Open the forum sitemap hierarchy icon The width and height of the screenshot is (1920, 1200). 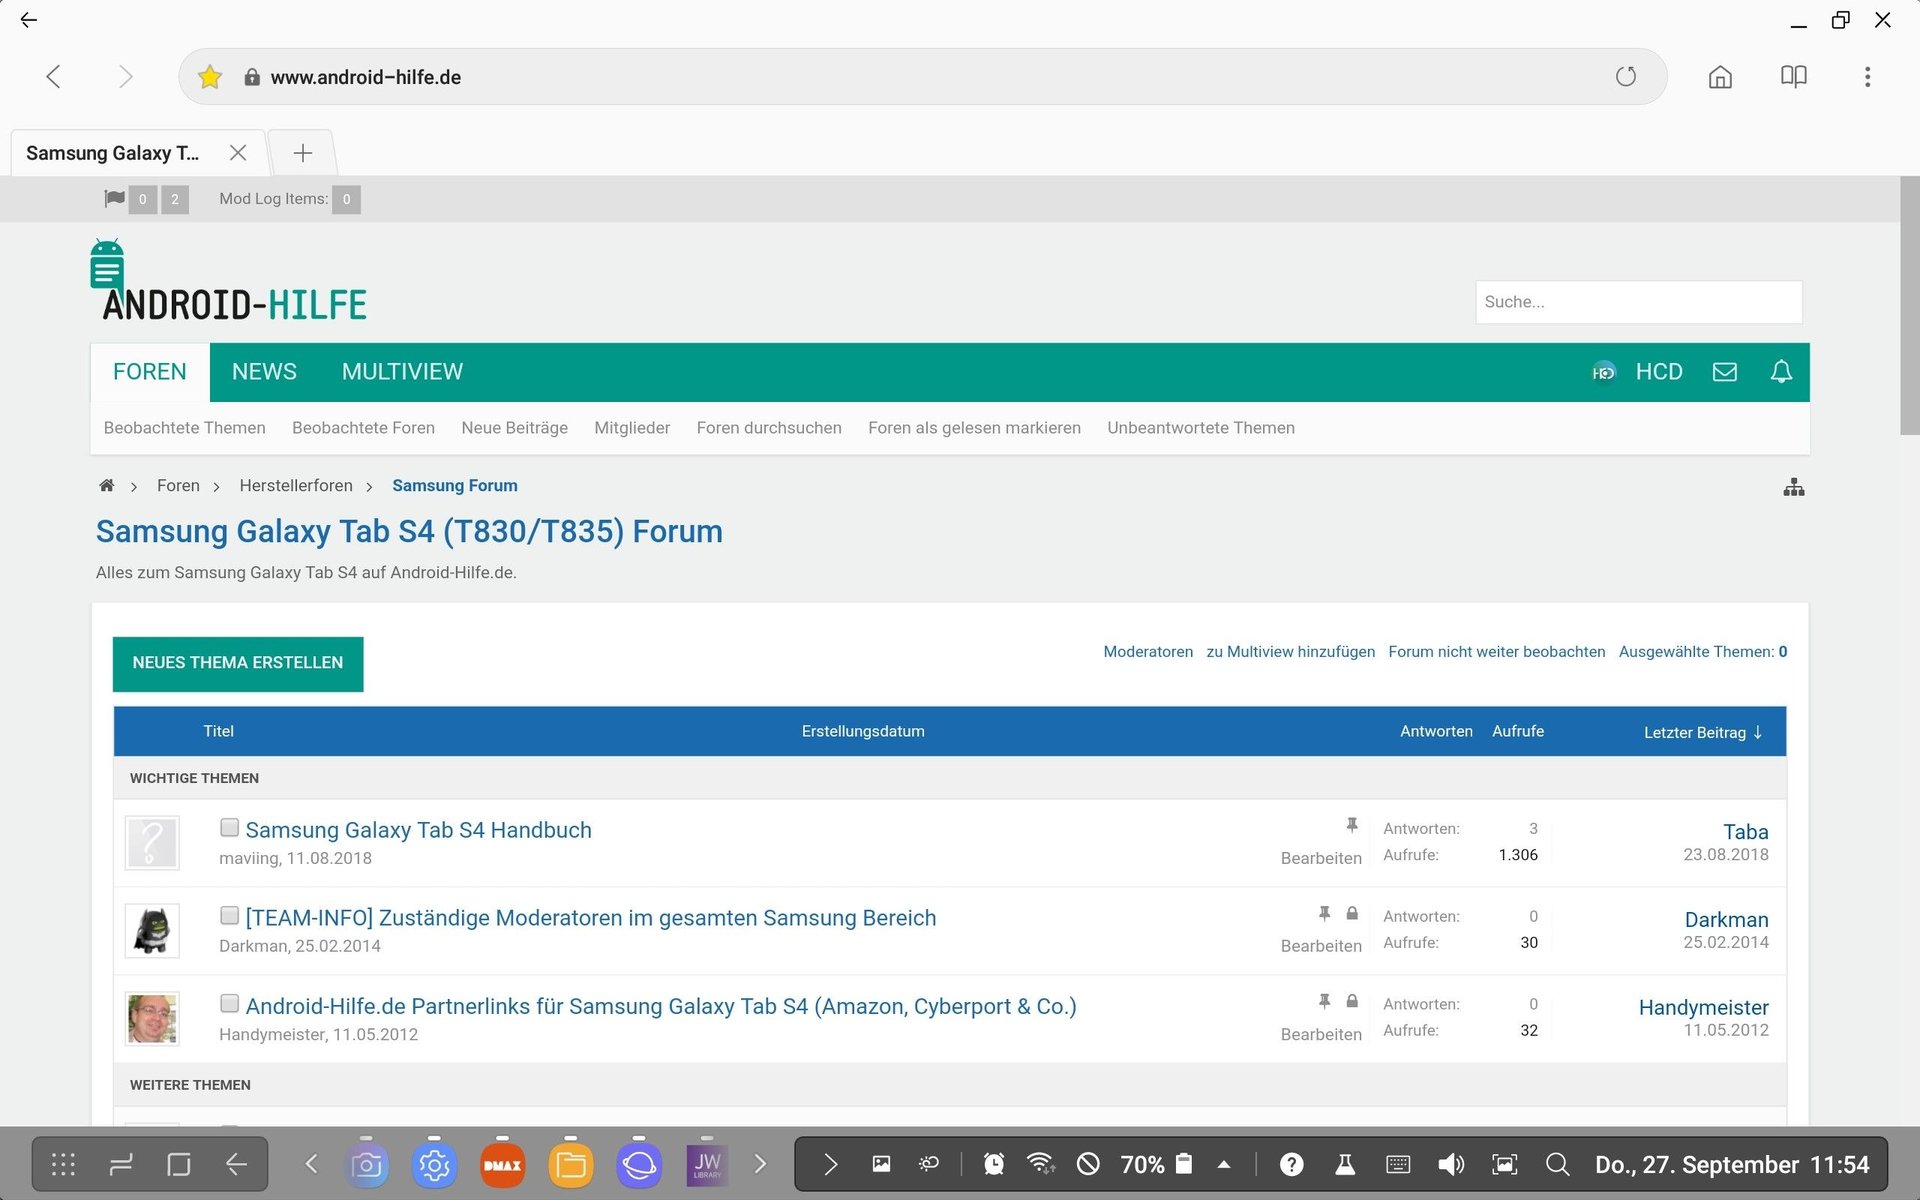1794,487
